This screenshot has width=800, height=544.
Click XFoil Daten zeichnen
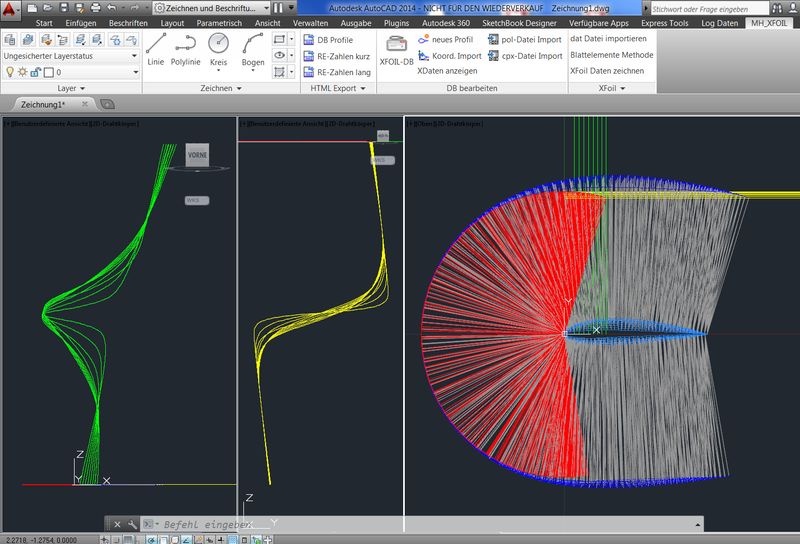pos(607,71)
